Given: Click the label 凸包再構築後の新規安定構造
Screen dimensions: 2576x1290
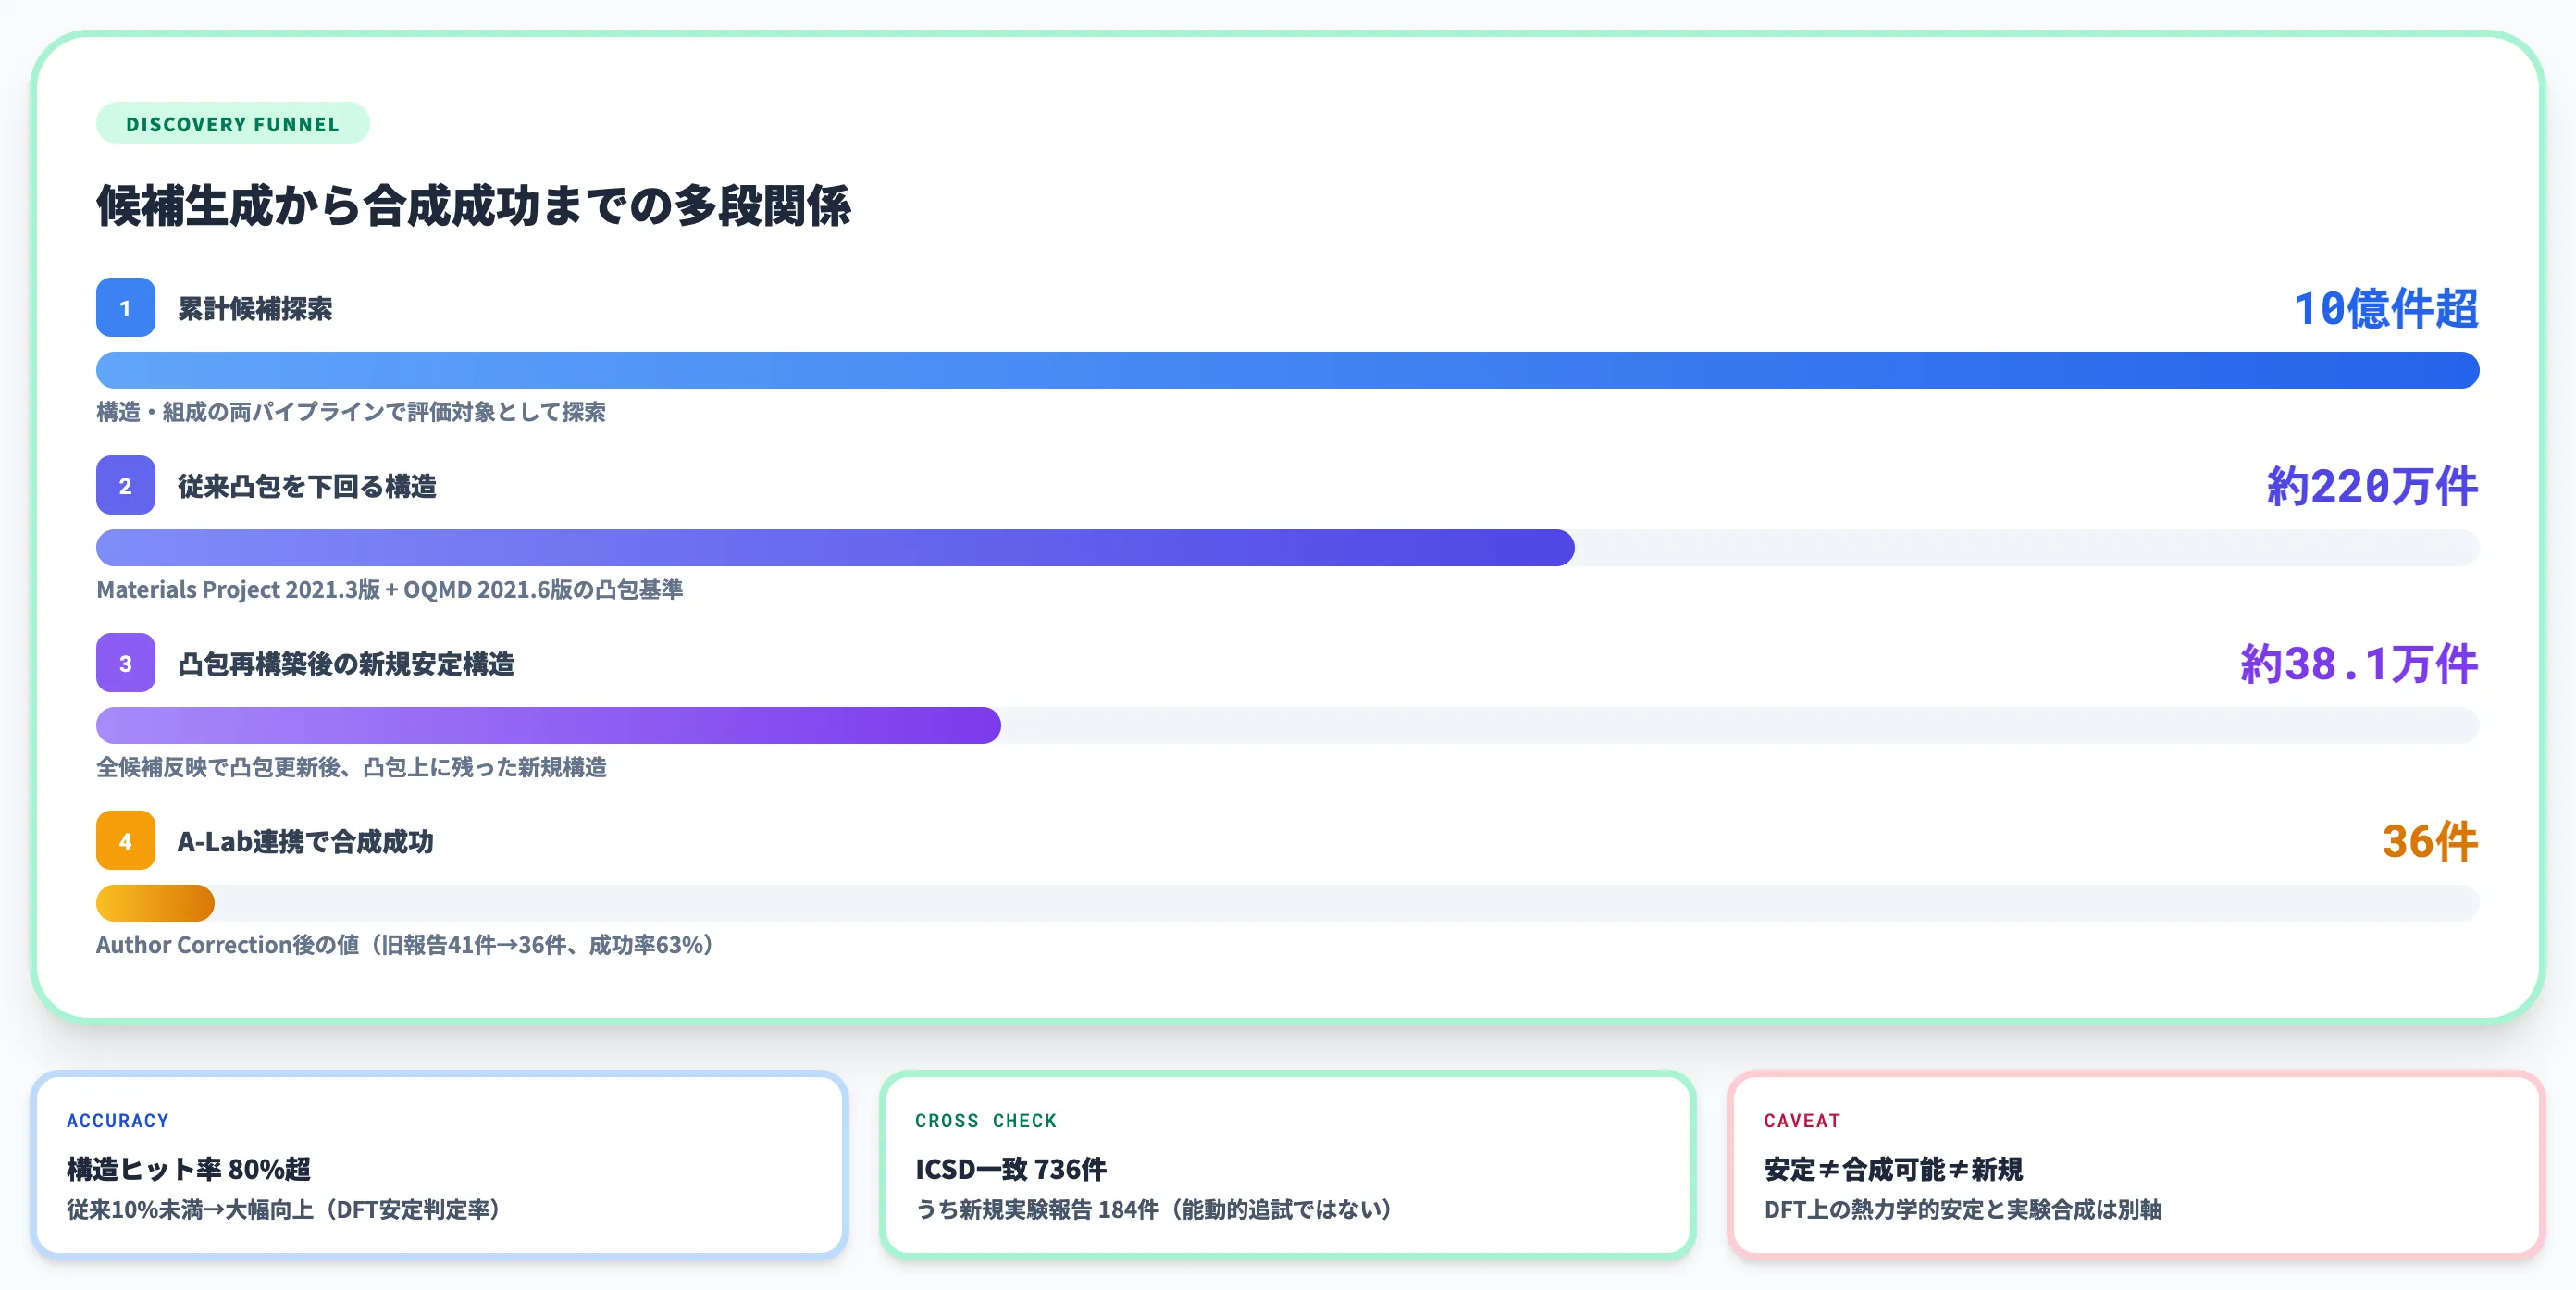Looking at the screenshot, I should coord(346,664).
